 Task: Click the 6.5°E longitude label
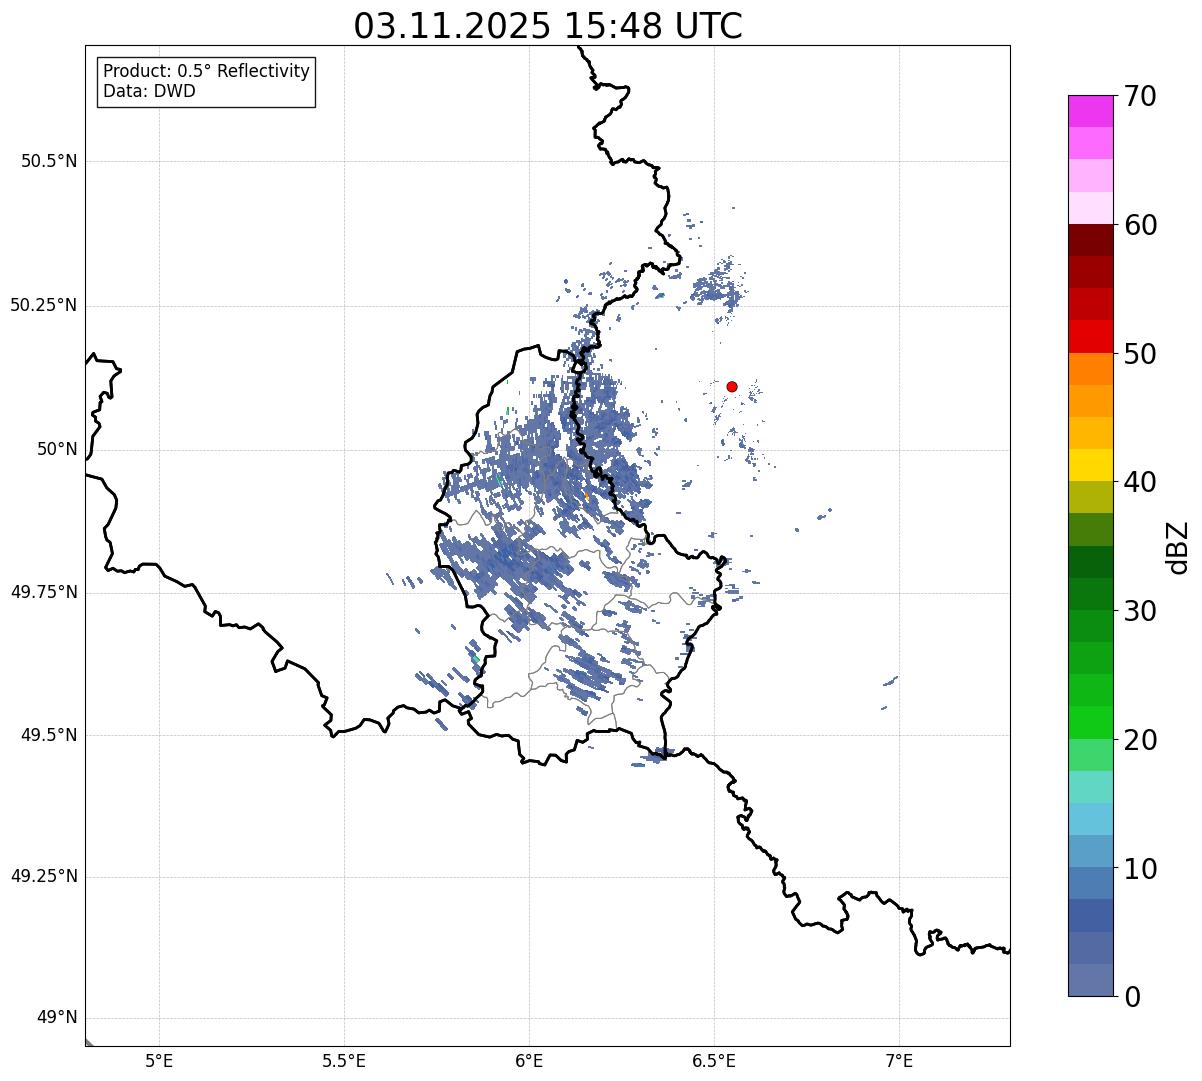click(x=714, y=1061)
